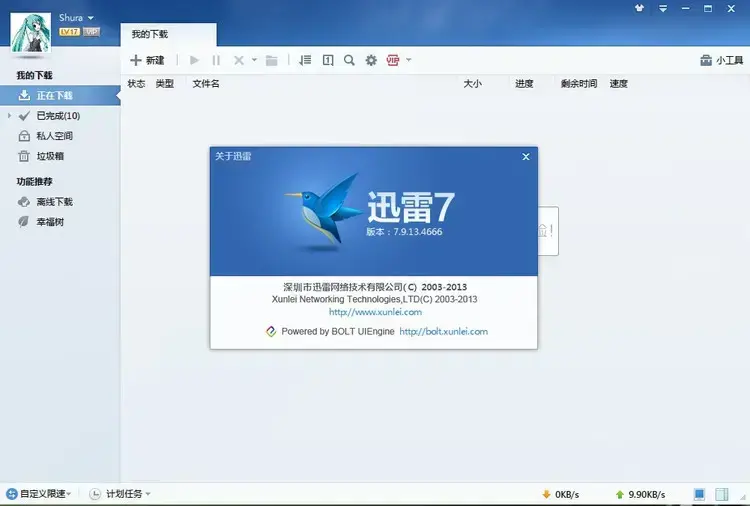Click the sort tasks list icon
750x506 pixels.
(305, 60)
